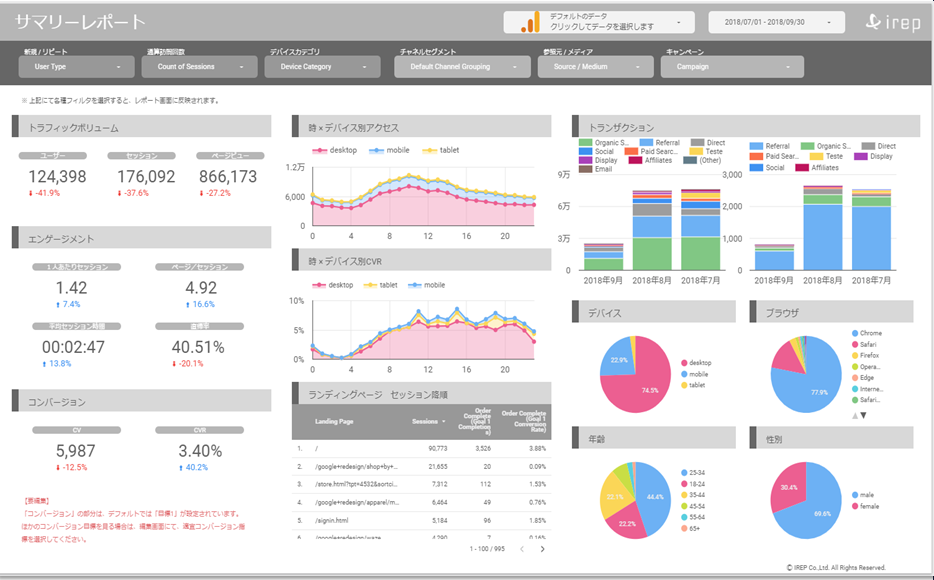The height and width of the screenshot is (580, 934).
Task: Click the /signin.html landing page row
Action: click(x=334, y=520)
